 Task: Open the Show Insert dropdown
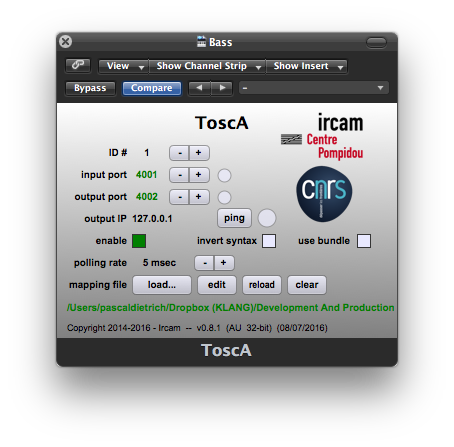tap(306, 66)
